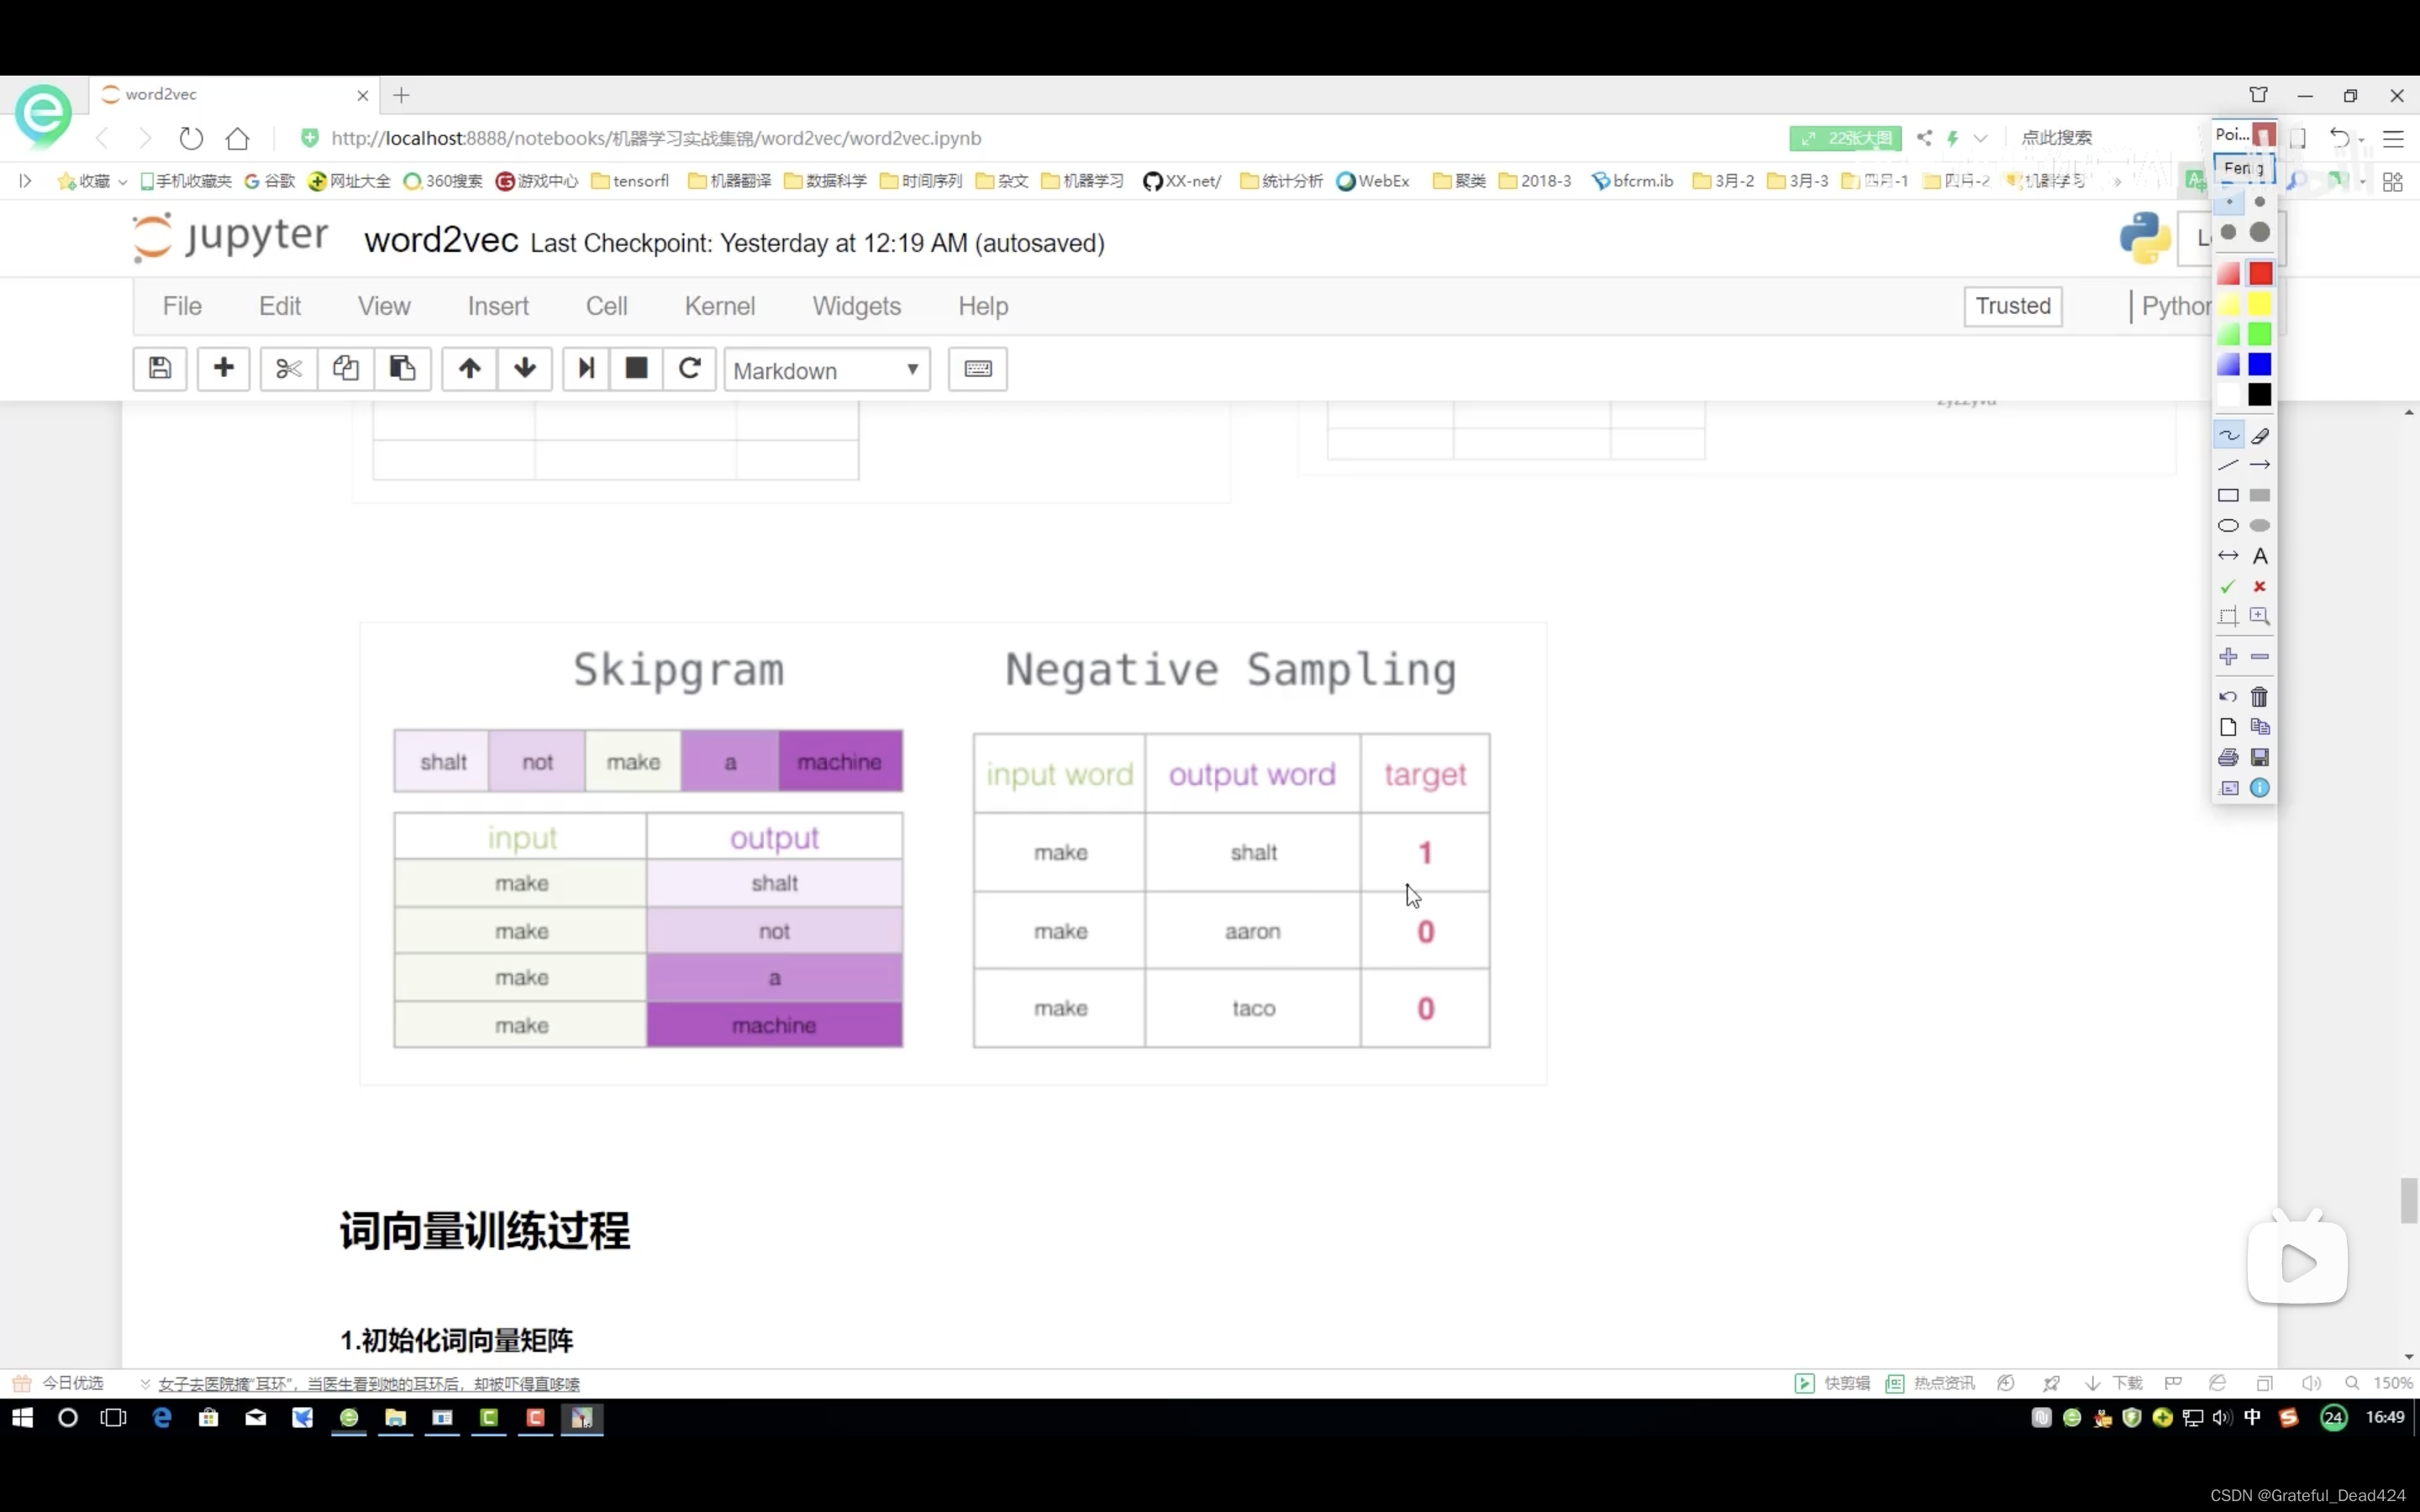Toggle the filled rectangle drawing mode
This screenshot has width=2420, height=1512.
pyautogui.click(x=2259, y=496)
